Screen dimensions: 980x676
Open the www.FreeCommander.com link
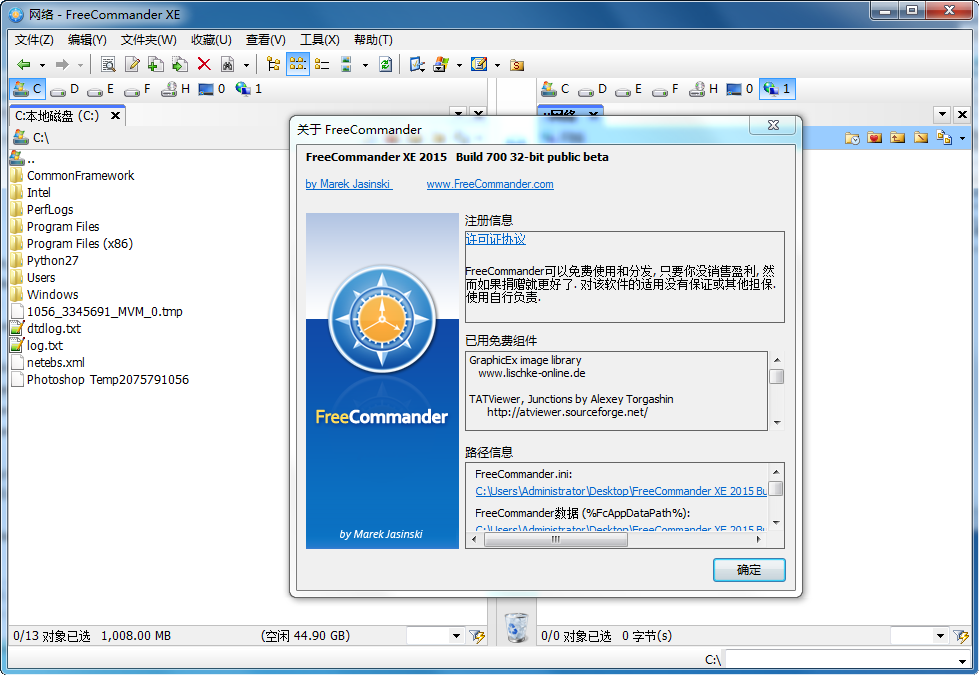pos(489,184)
